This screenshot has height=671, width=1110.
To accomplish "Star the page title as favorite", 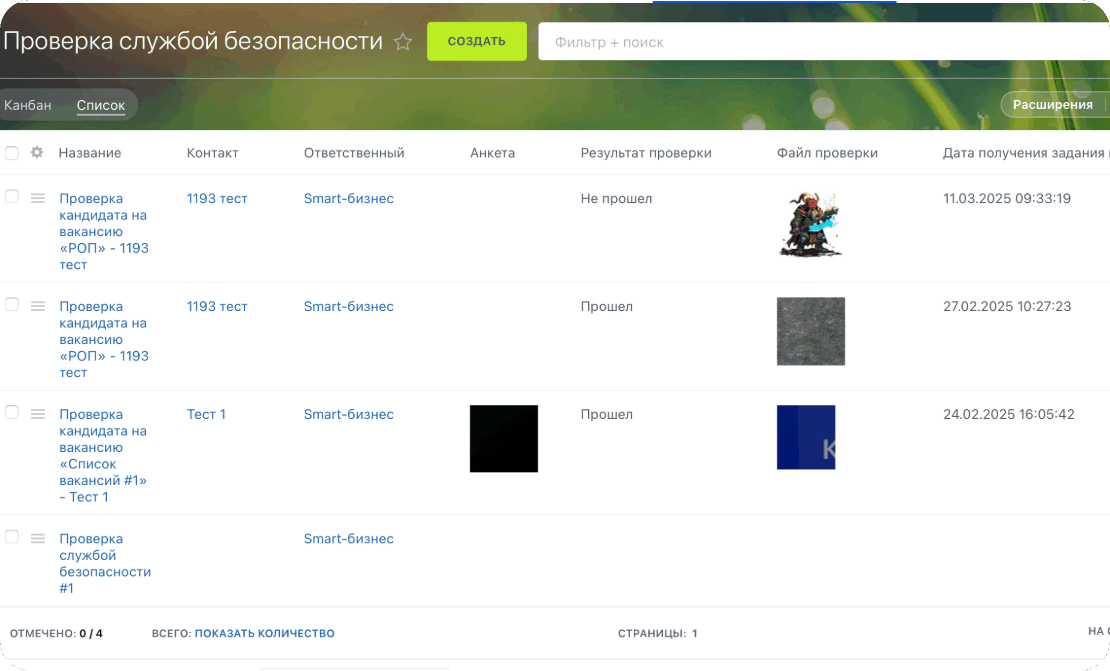I will point(403,42).
